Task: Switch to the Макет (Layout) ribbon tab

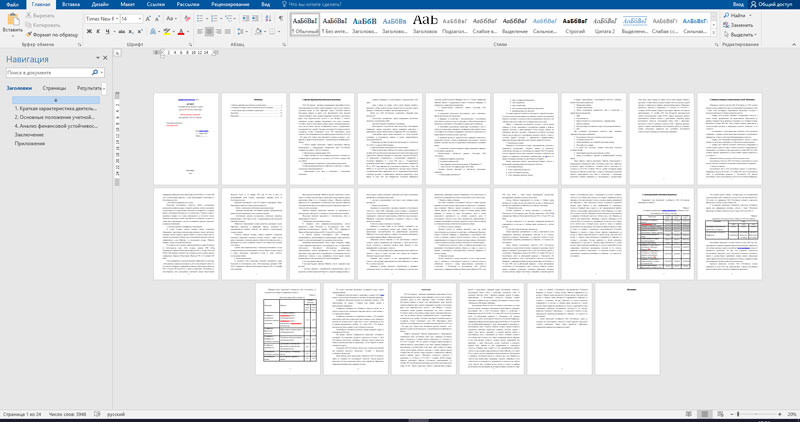Action: click(128, 4)
